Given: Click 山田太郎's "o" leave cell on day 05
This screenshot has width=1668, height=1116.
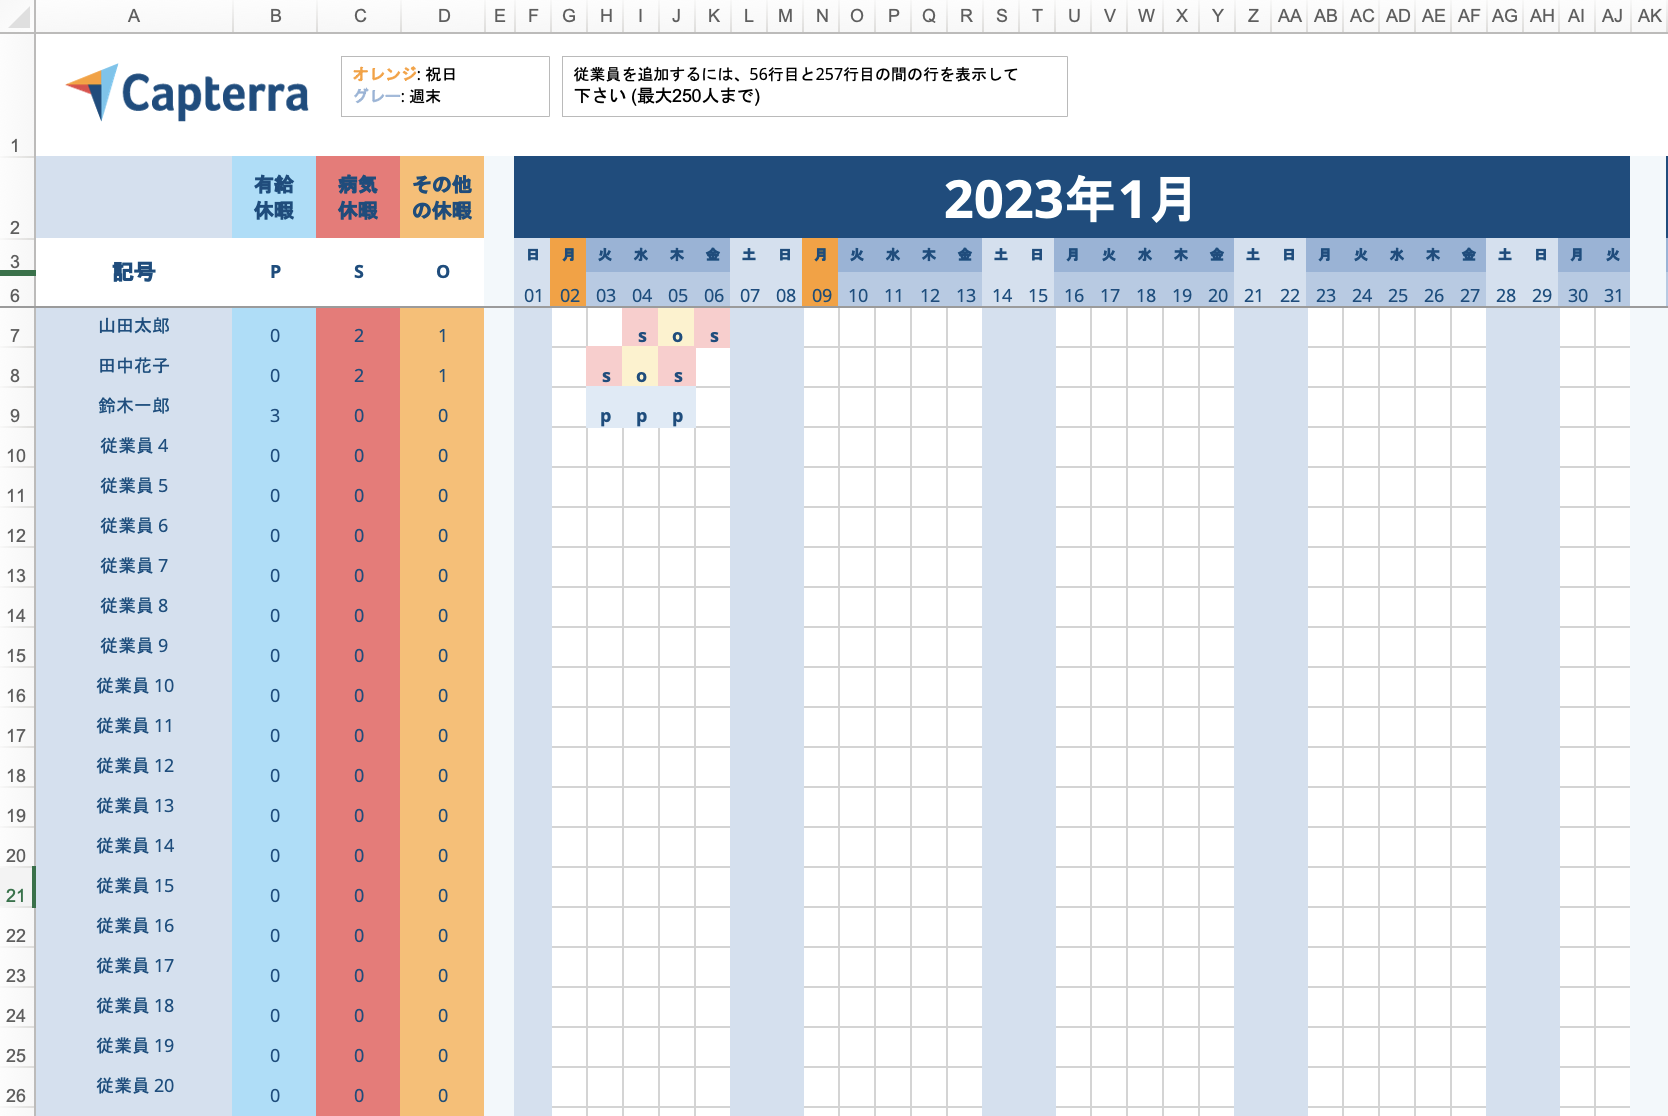Looking at the screenshot, I should pyautogui.click(x=677, y=336).
